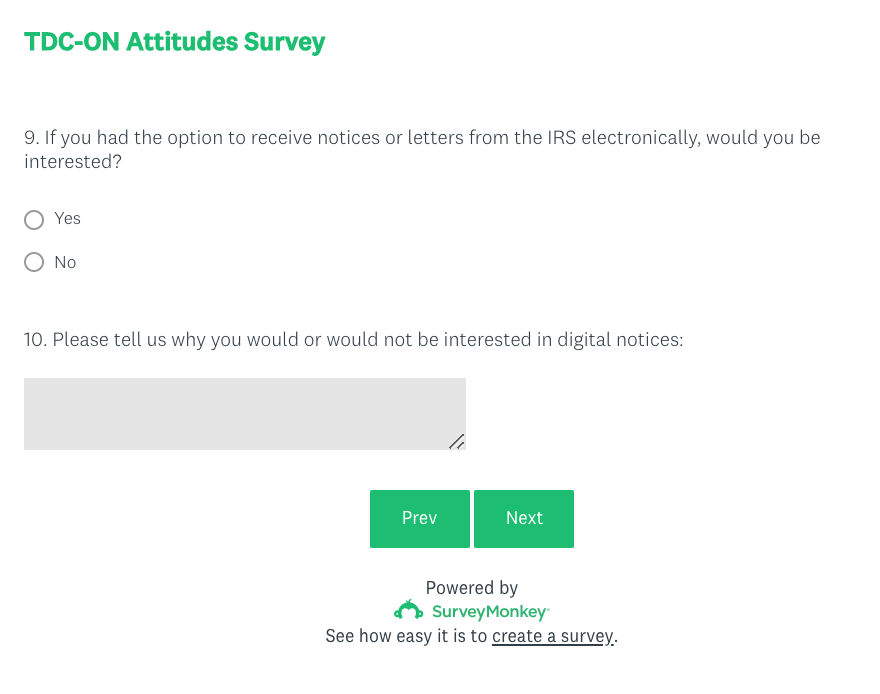
Task: Select the No radio button
Action: (x=34, y=262)
